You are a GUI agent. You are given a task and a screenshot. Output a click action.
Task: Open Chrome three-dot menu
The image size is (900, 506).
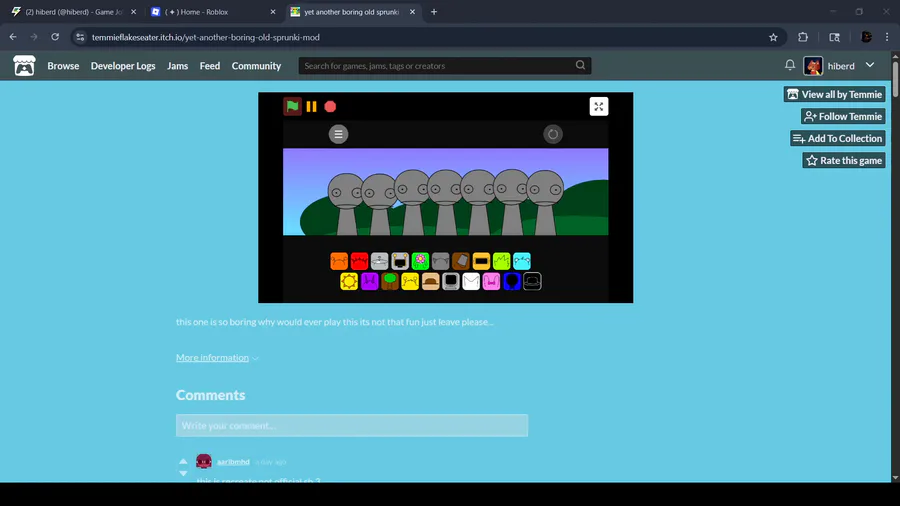tap(887, 37)
